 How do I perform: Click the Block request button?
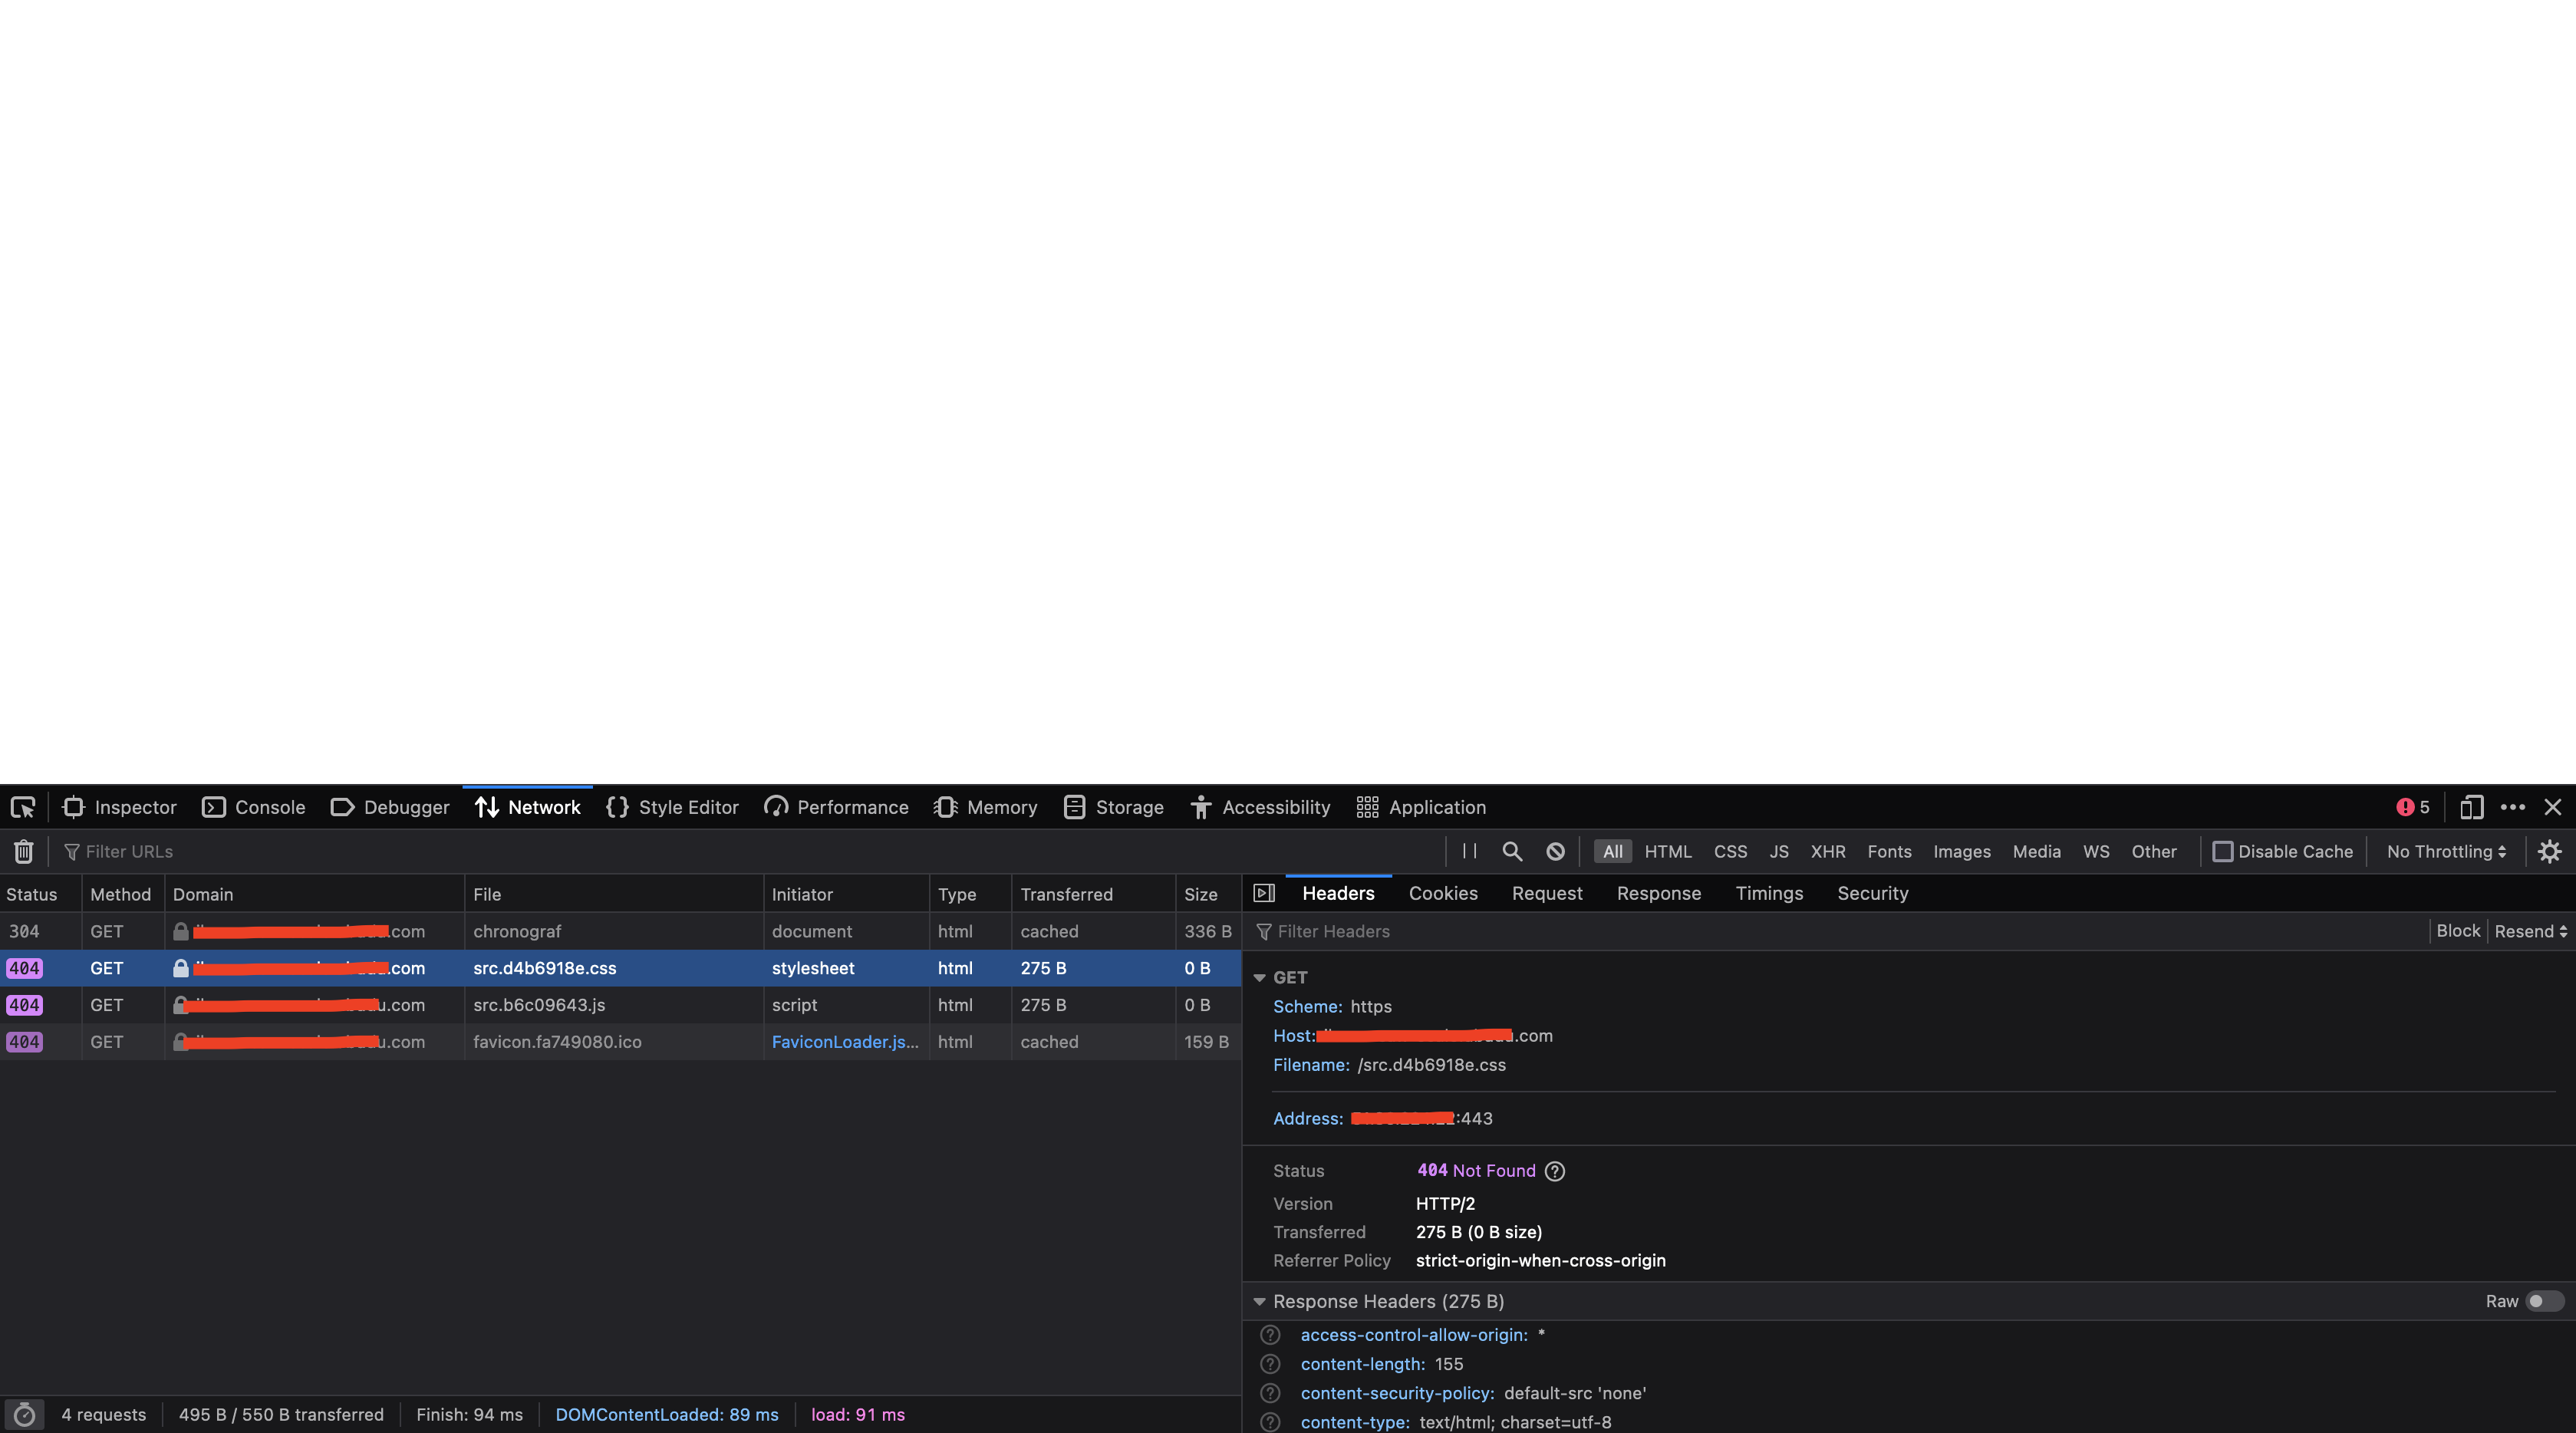tap(2457, 931)
